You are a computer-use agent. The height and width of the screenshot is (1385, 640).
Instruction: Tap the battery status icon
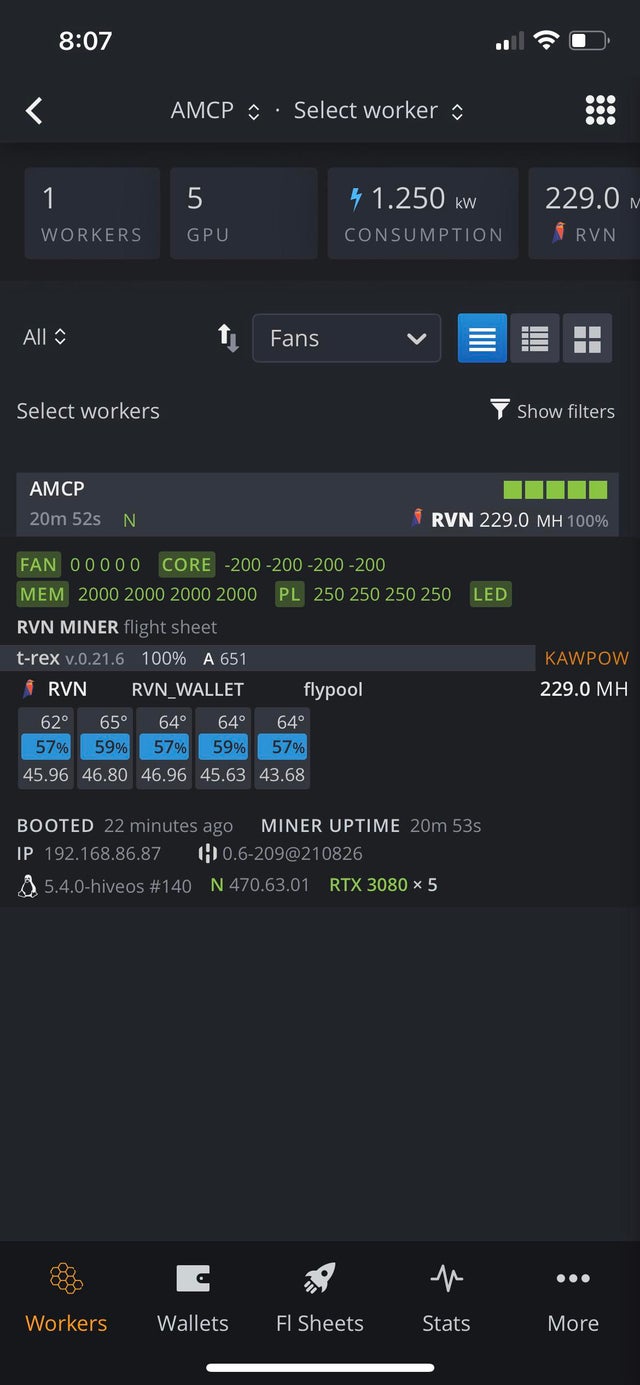[588, 41]
